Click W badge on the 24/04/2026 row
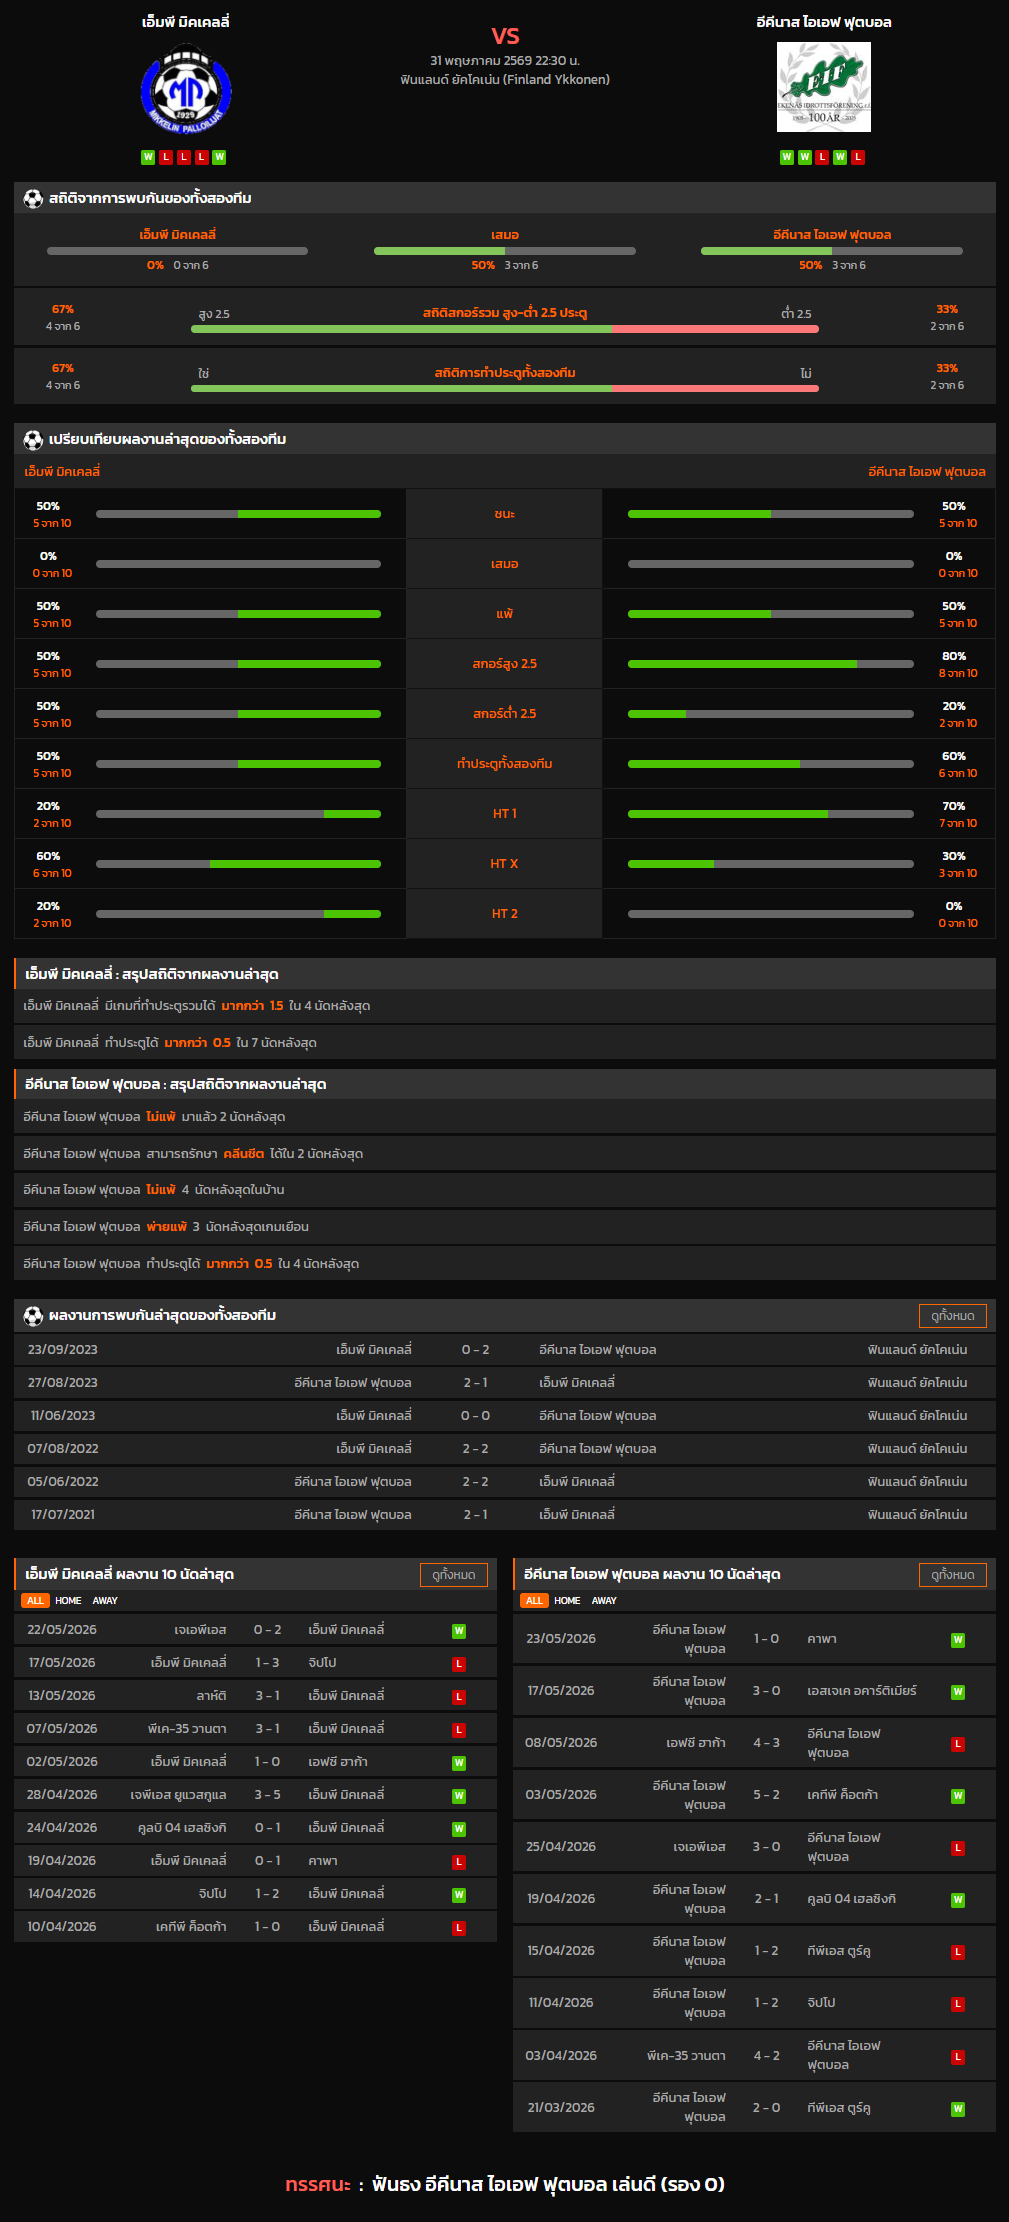 pos(459,1829)
